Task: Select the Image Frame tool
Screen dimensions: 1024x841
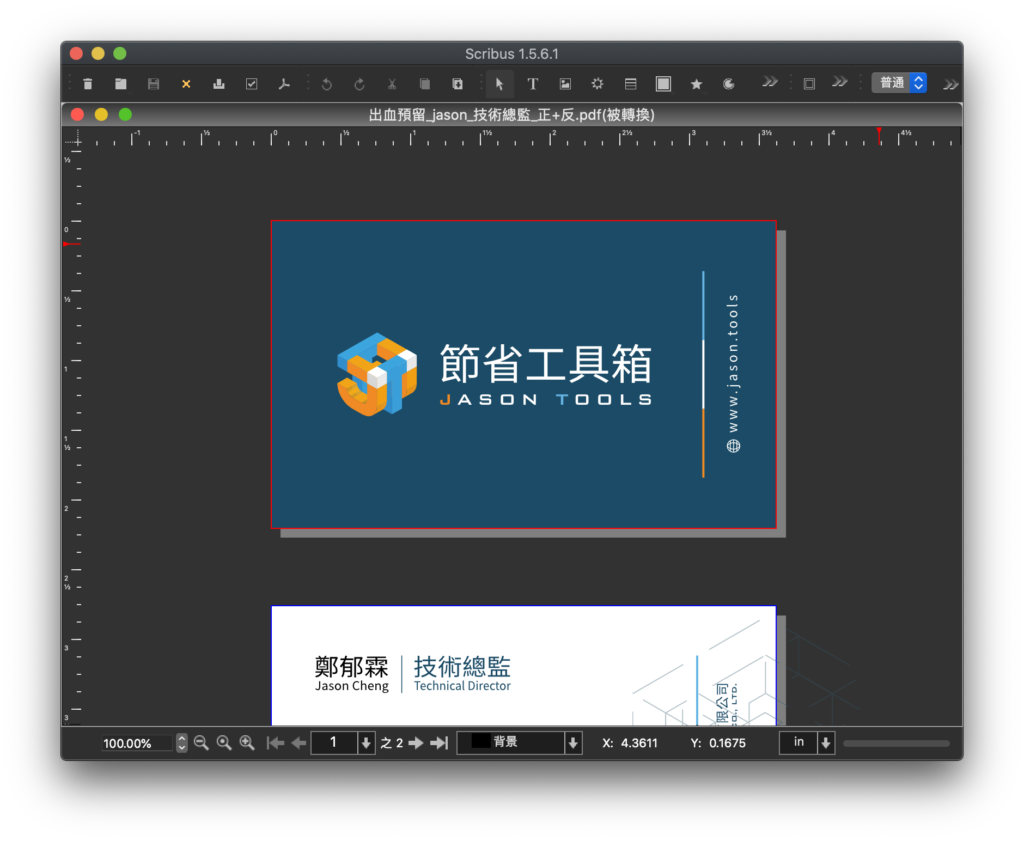Action: [566, 84]
